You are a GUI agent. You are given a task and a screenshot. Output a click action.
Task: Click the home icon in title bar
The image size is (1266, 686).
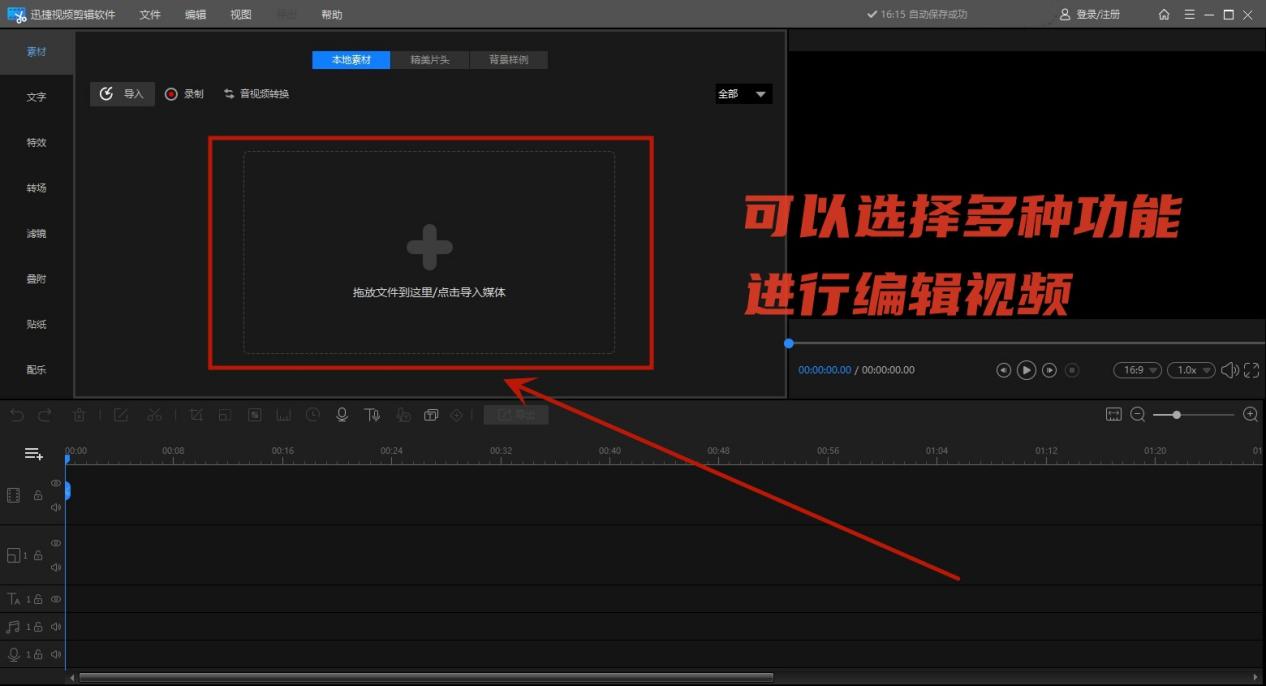1164,15
